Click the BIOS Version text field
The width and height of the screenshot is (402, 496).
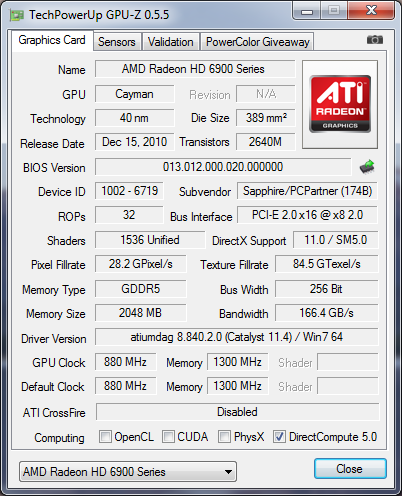(223, 167)
